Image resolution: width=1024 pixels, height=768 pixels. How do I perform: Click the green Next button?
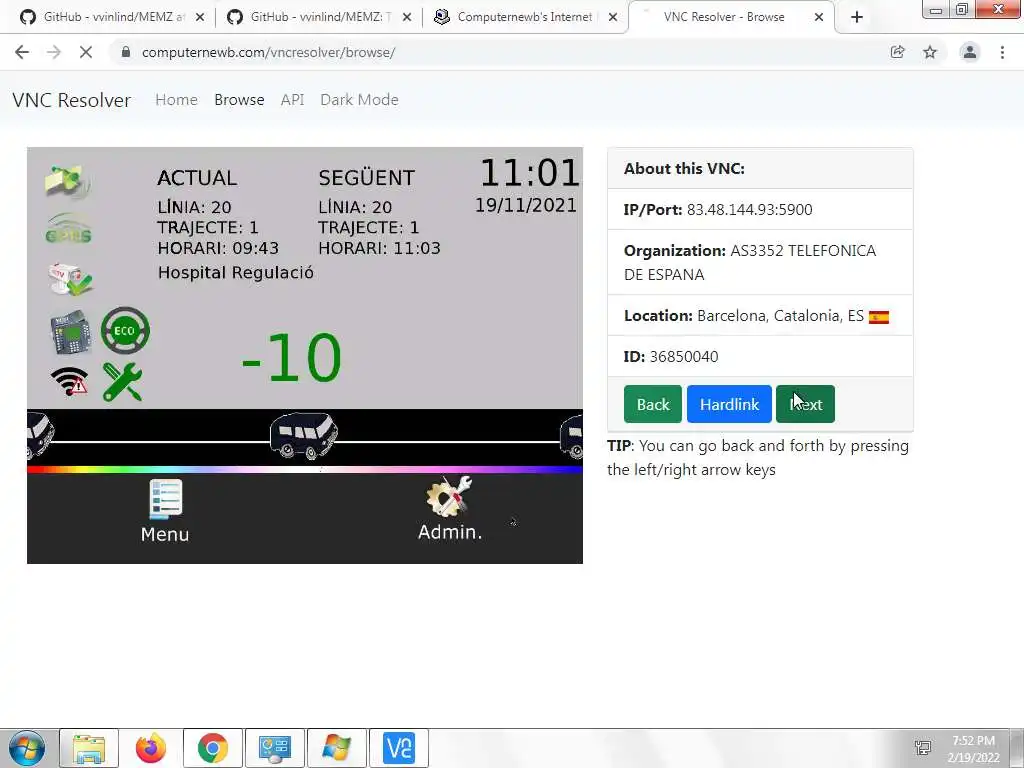click(805, 404)
